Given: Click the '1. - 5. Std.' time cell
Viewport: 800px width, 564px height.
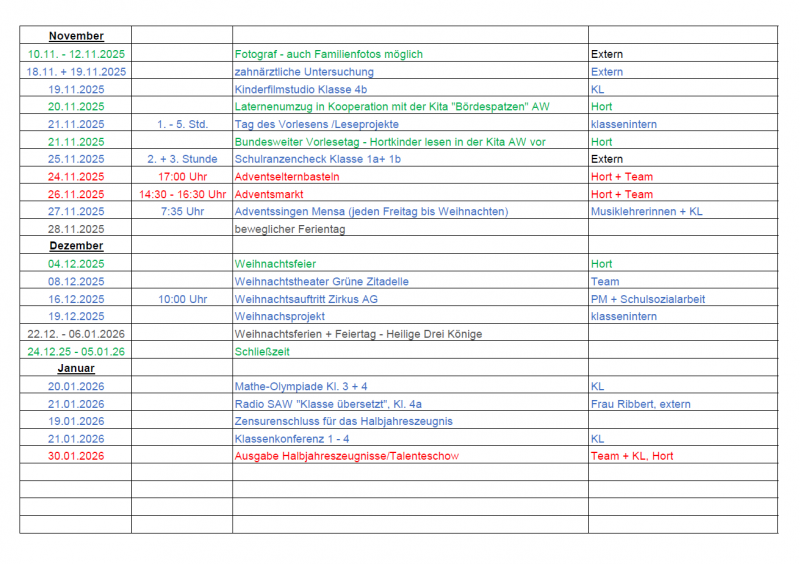Looking at the screenshot, I should tap(182, 124).
